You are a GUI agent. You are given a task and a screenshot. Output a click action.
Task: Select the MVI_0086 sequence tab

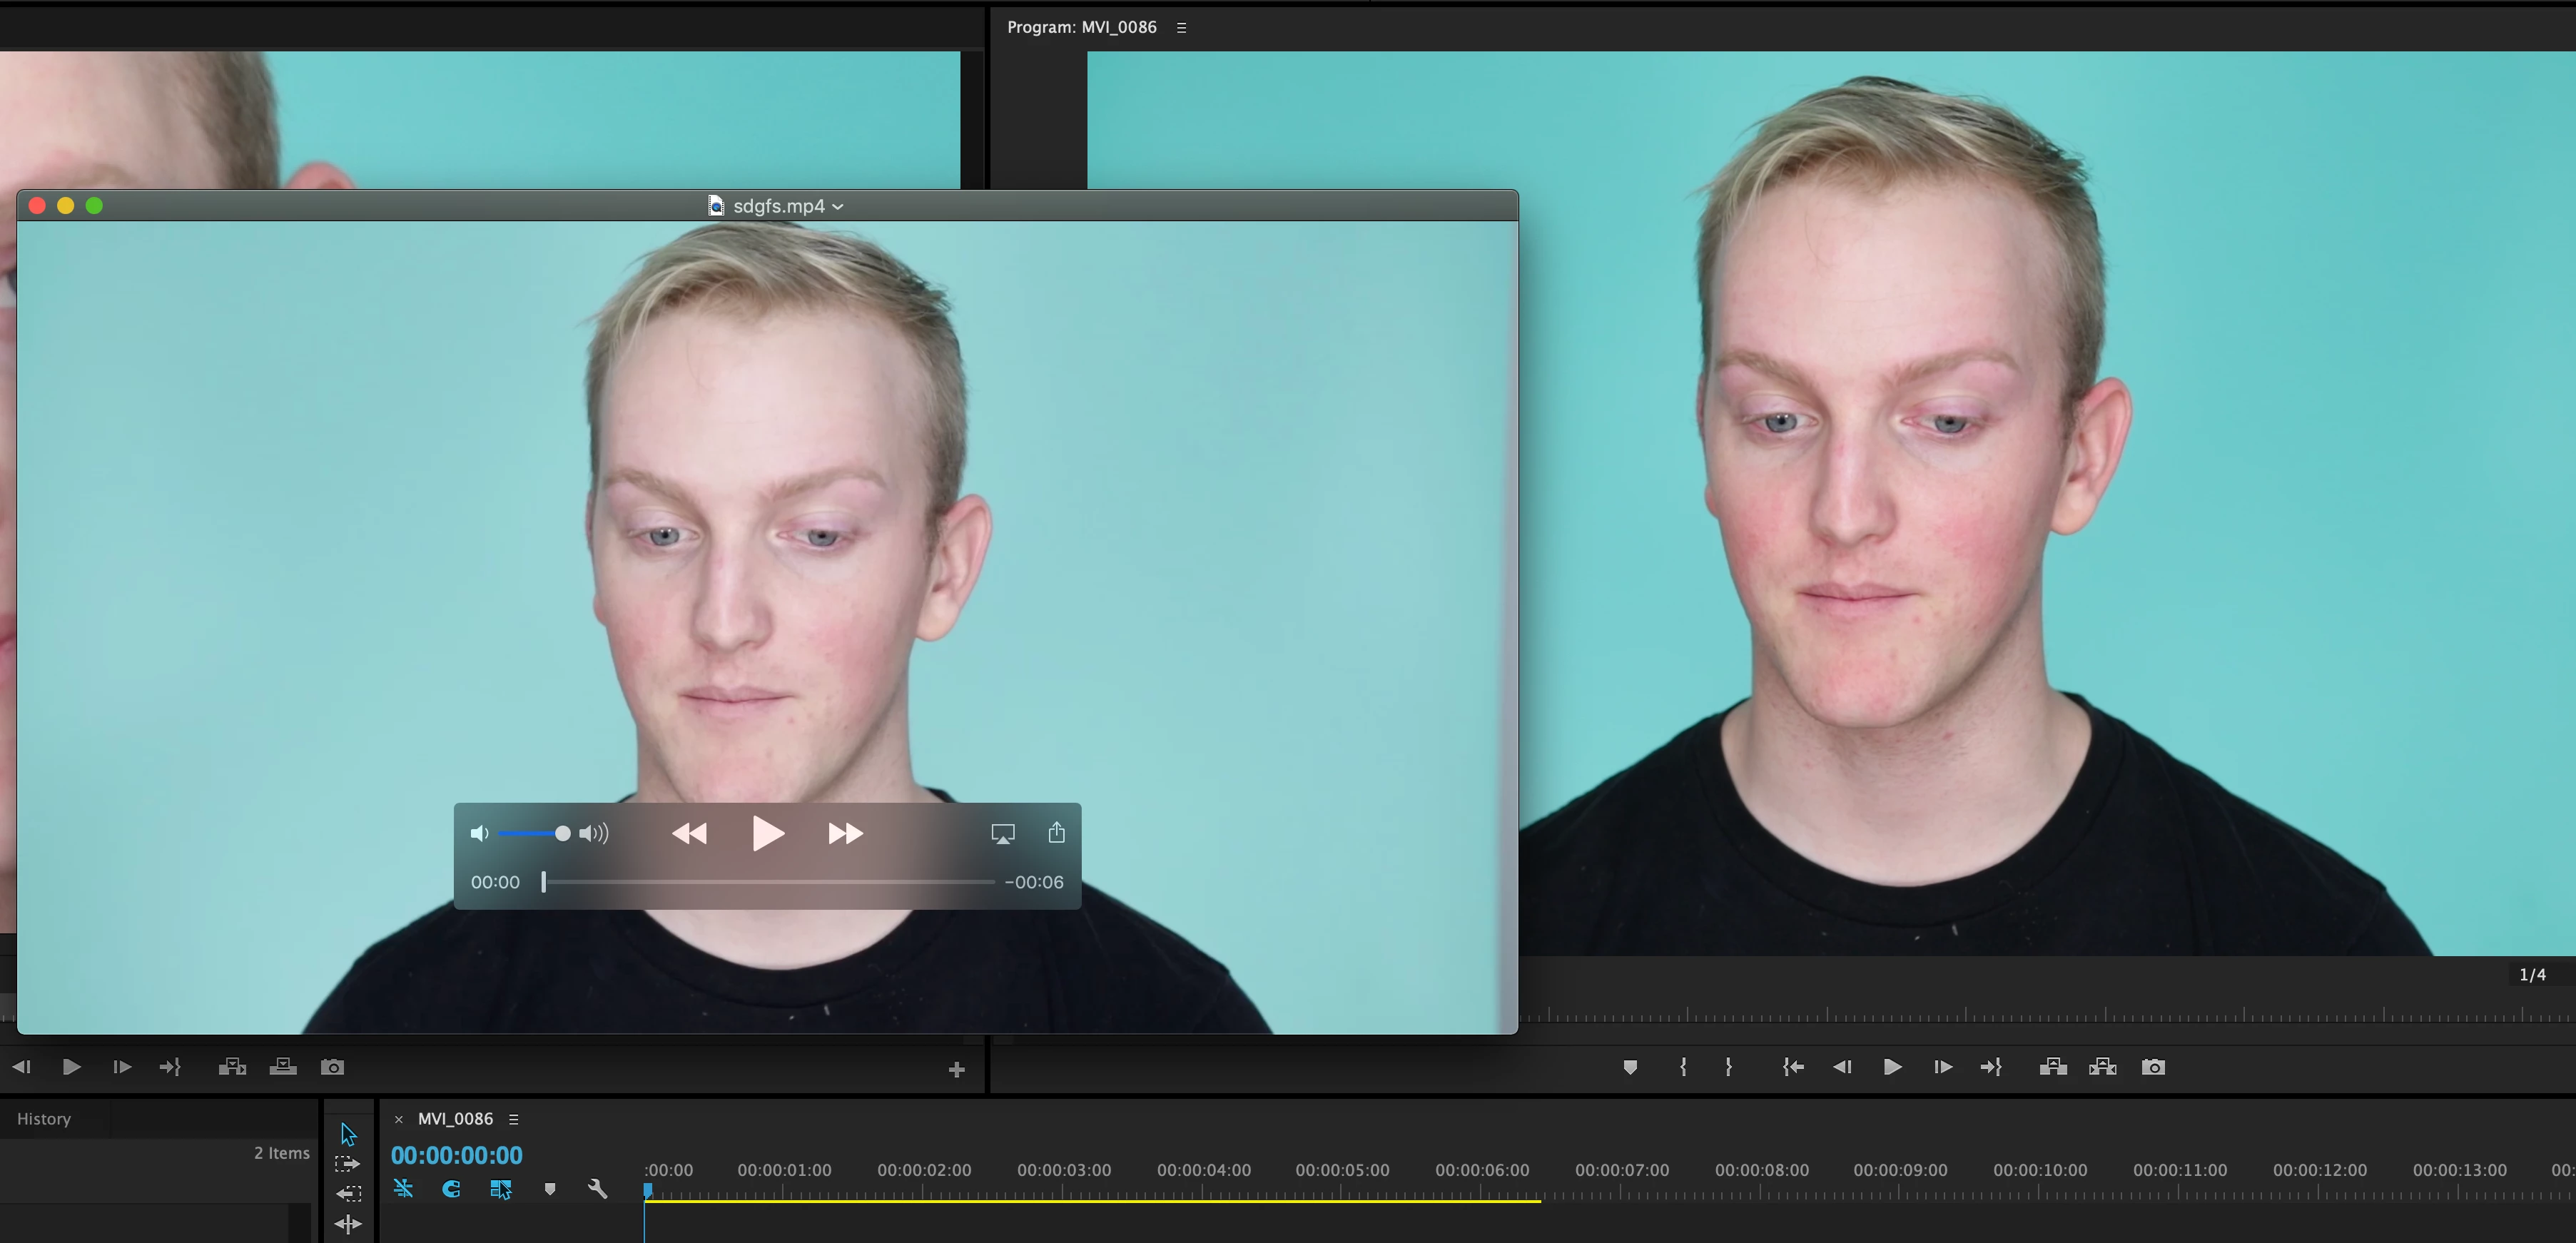[x=455, y=1118]
